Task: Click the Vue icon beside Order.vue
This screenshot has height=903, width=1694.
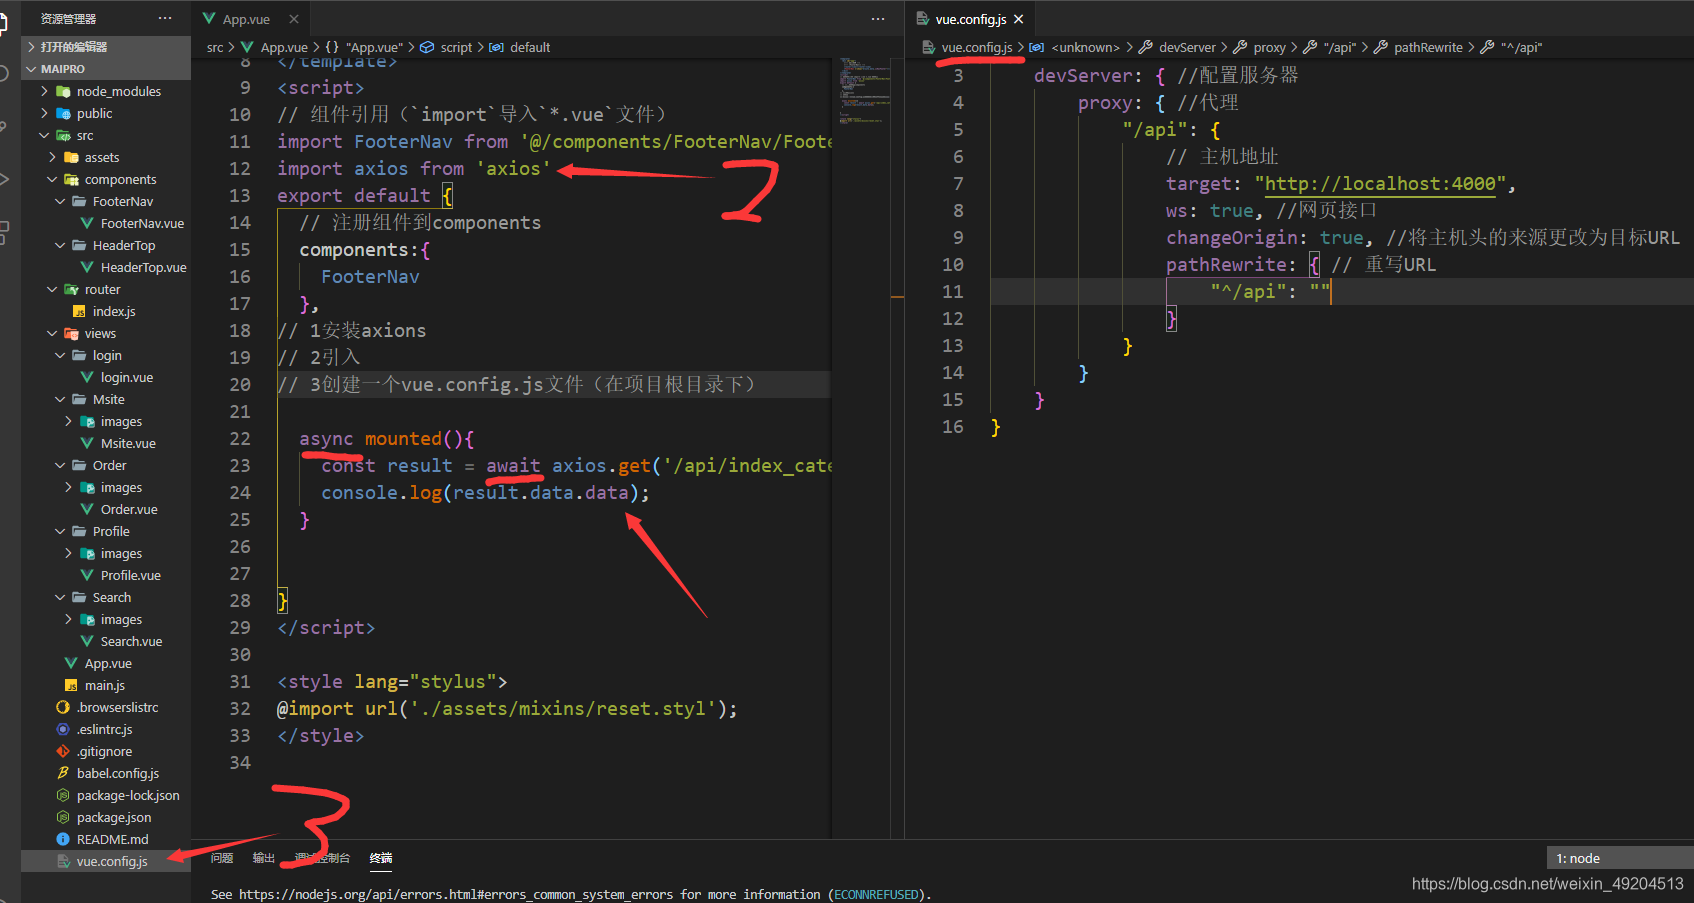Action: pyautogui.click(x=87, y=509)
